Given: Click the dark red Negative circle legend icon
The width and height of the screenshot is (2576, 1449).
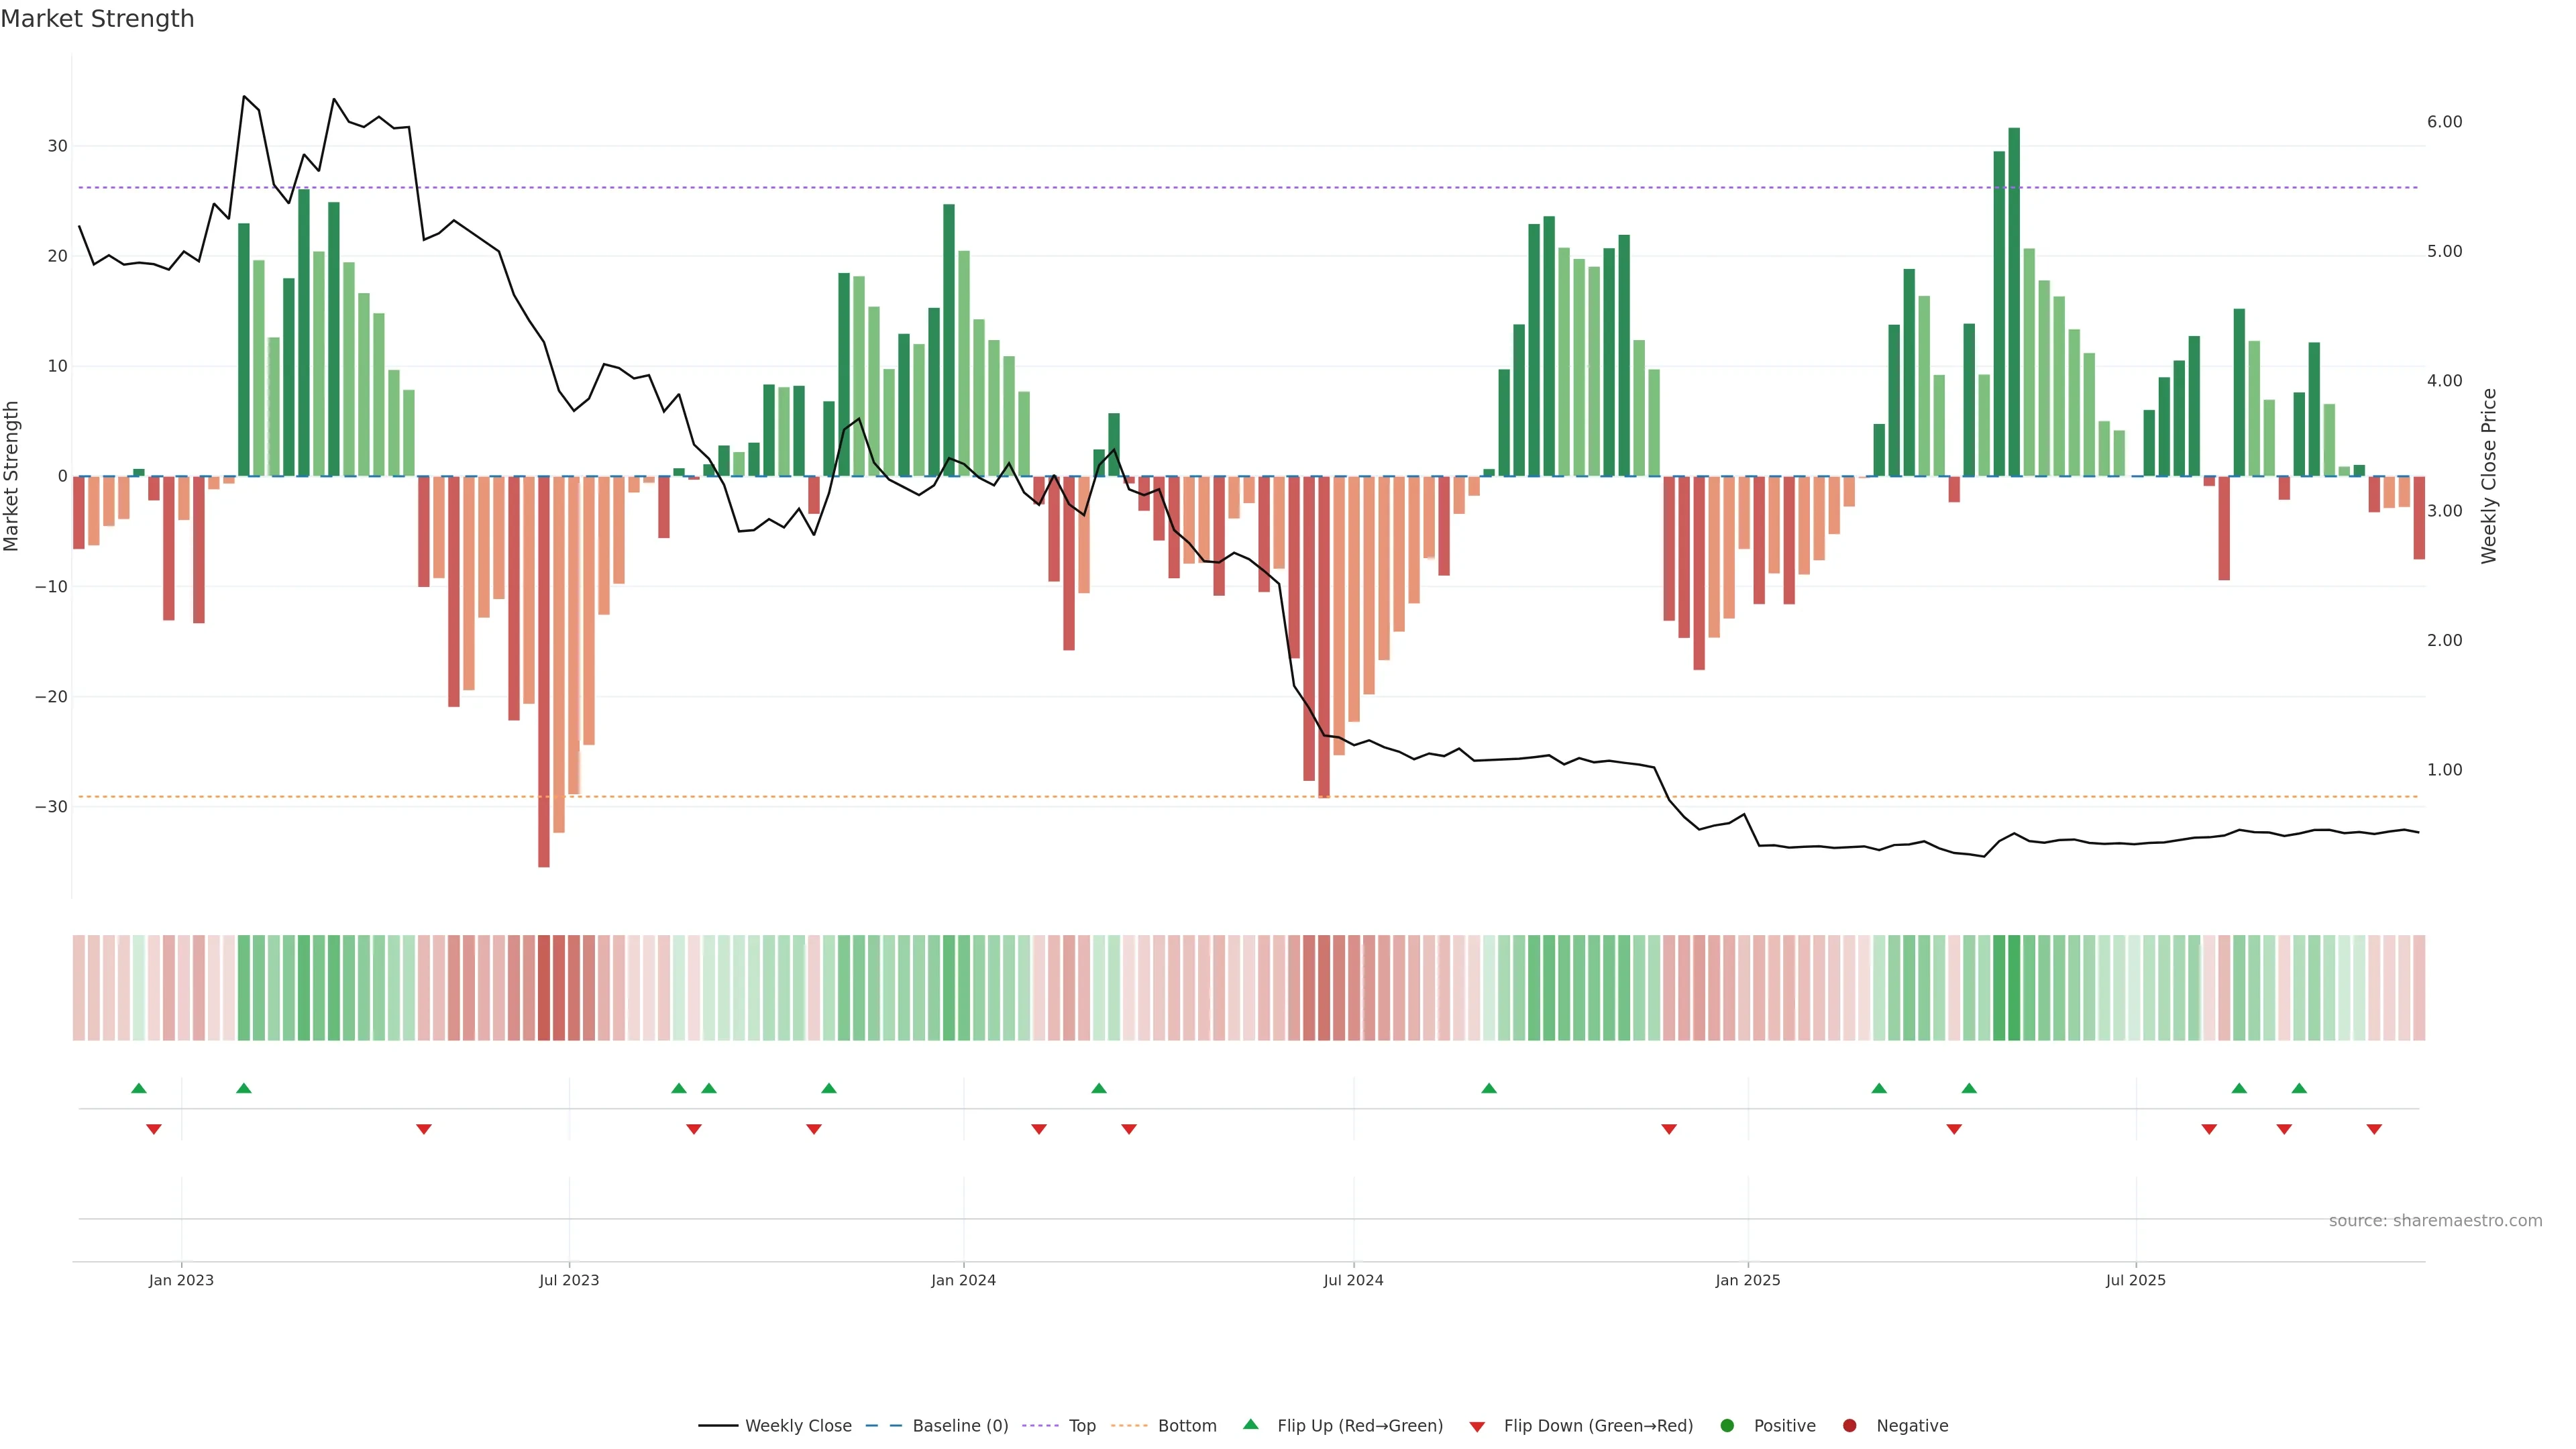Looking at the screenshot, I should tap(1849, 1426).
